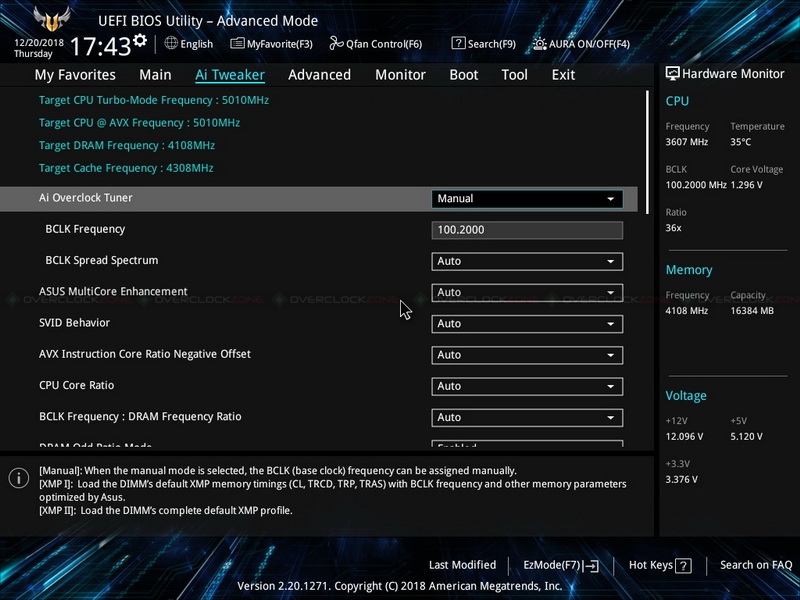This screenshot has width=800, height=600.
Task: Click the AURA light icon
Action: [x=540, y=44]
